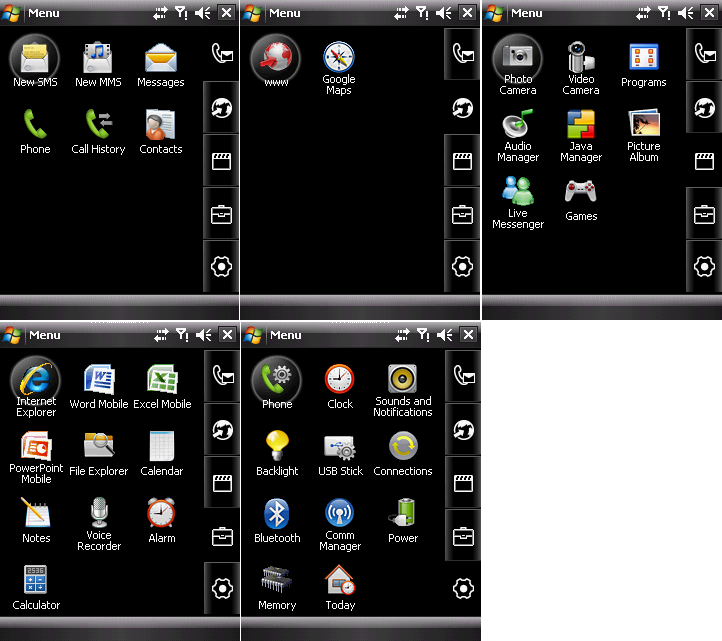This screenshot has height=641, width=722.
Task: Select briefcase tab in Internet Explorer screen sidebar
Action: pos(222,536)
